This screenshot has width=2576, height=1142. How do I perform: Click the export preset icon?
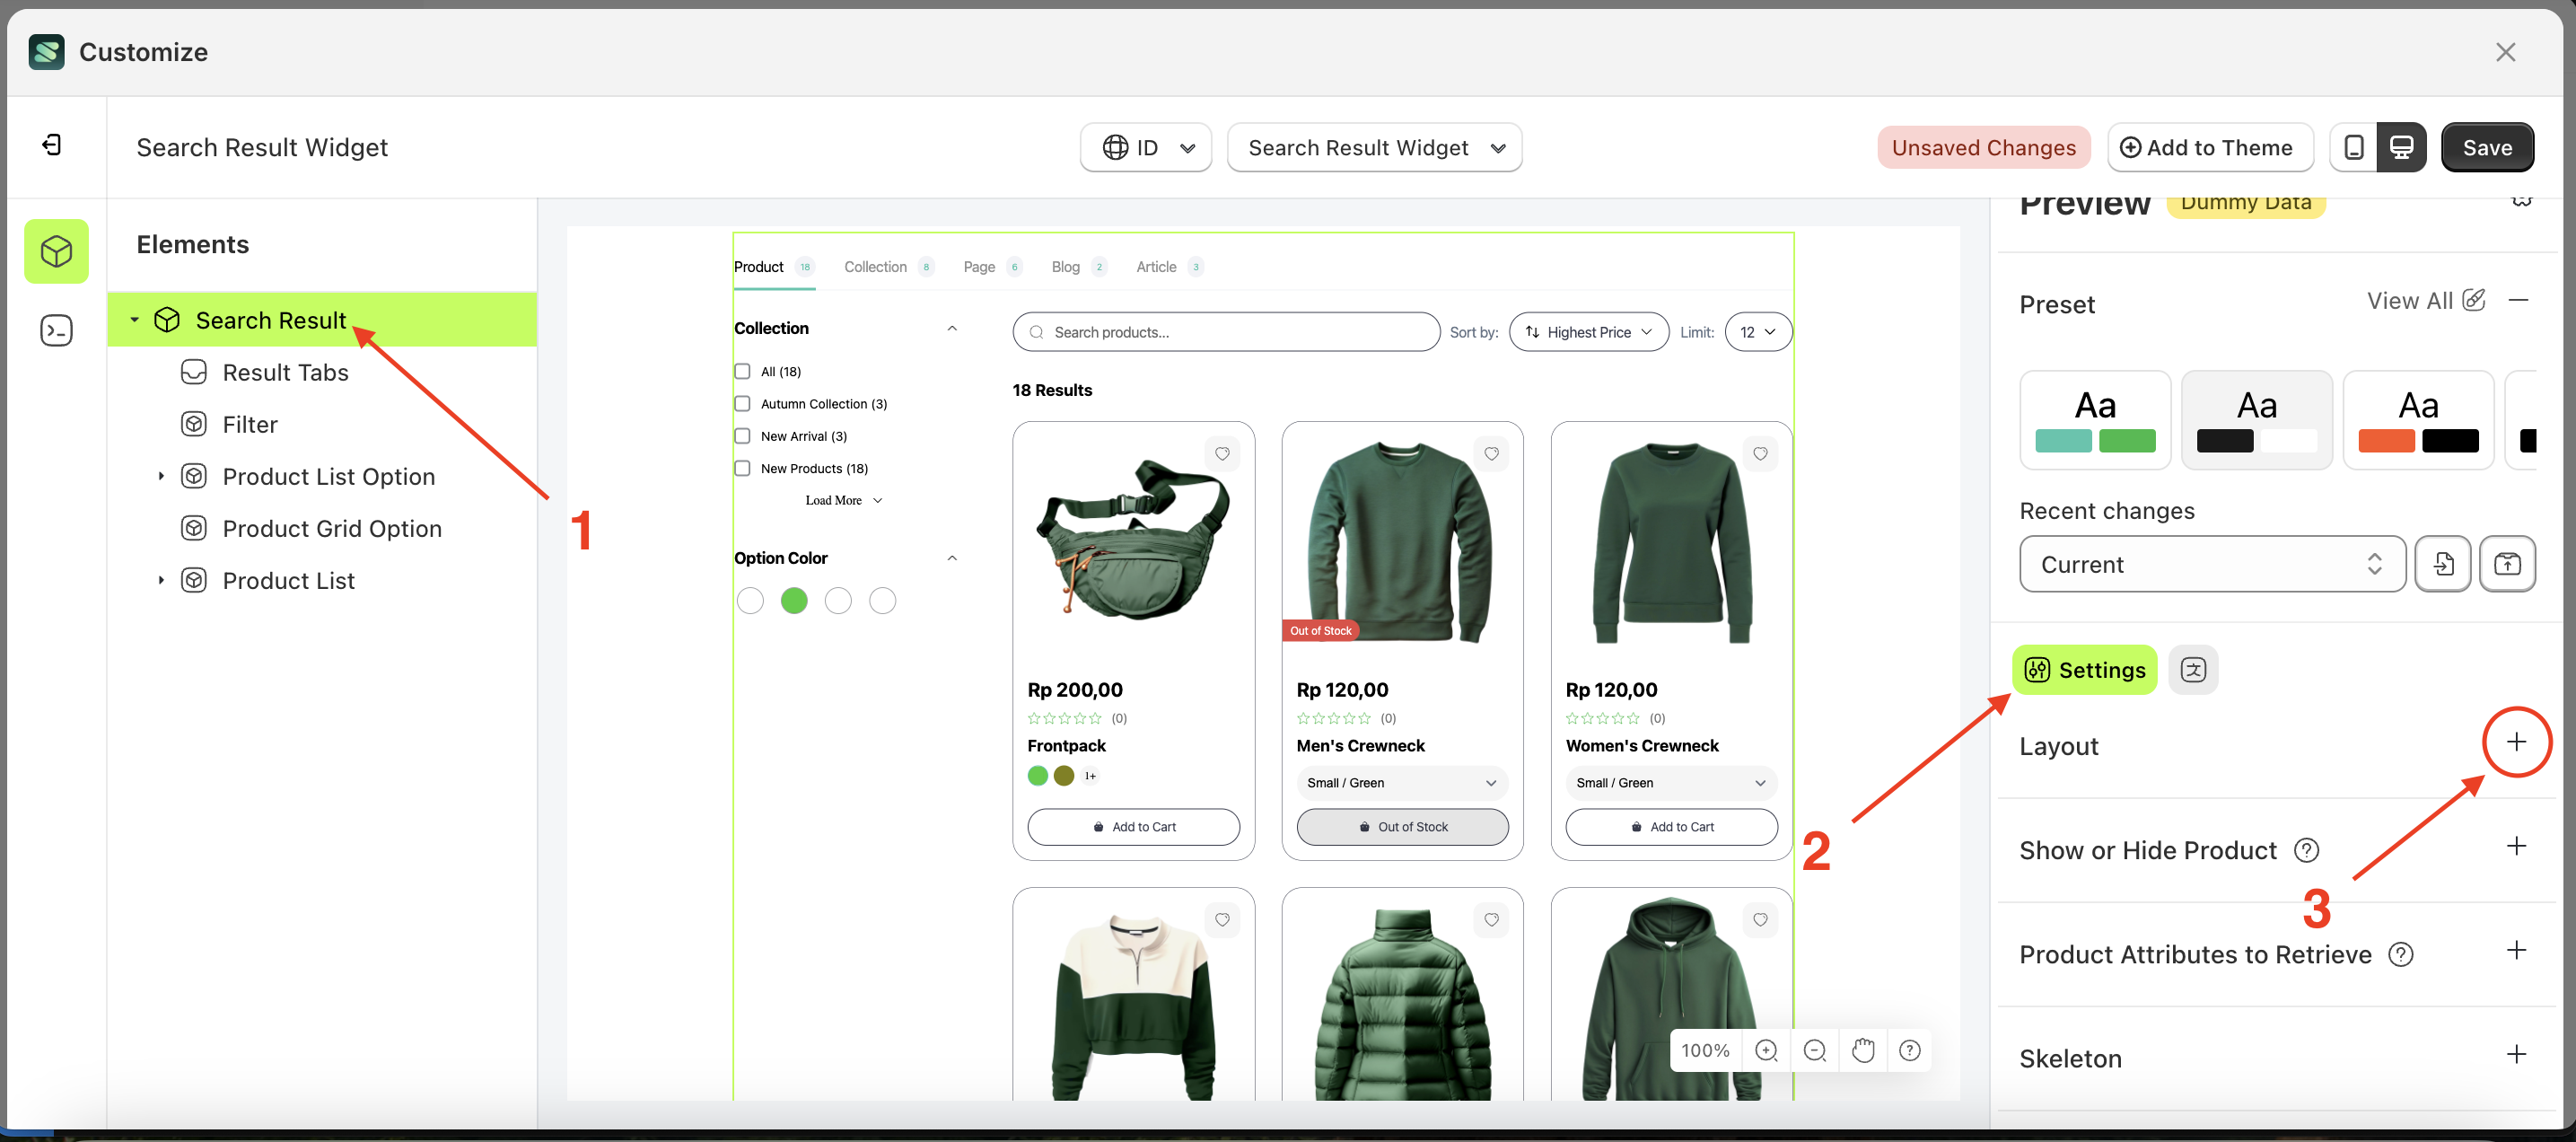pos(2506,564)
